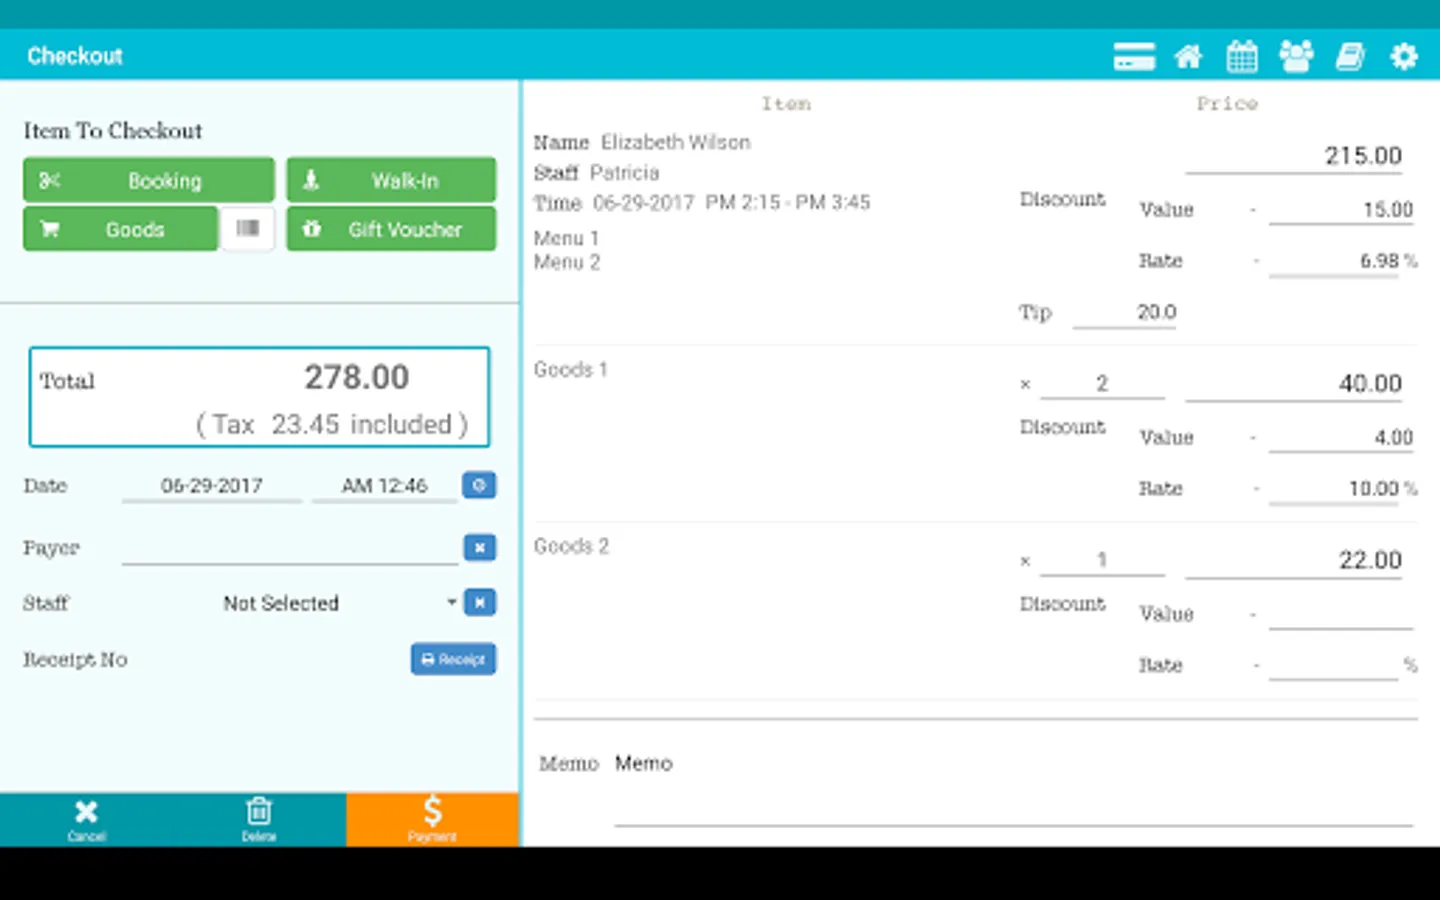Go to home screen icon
1440x900 pixels.
tap(1188, 56)
